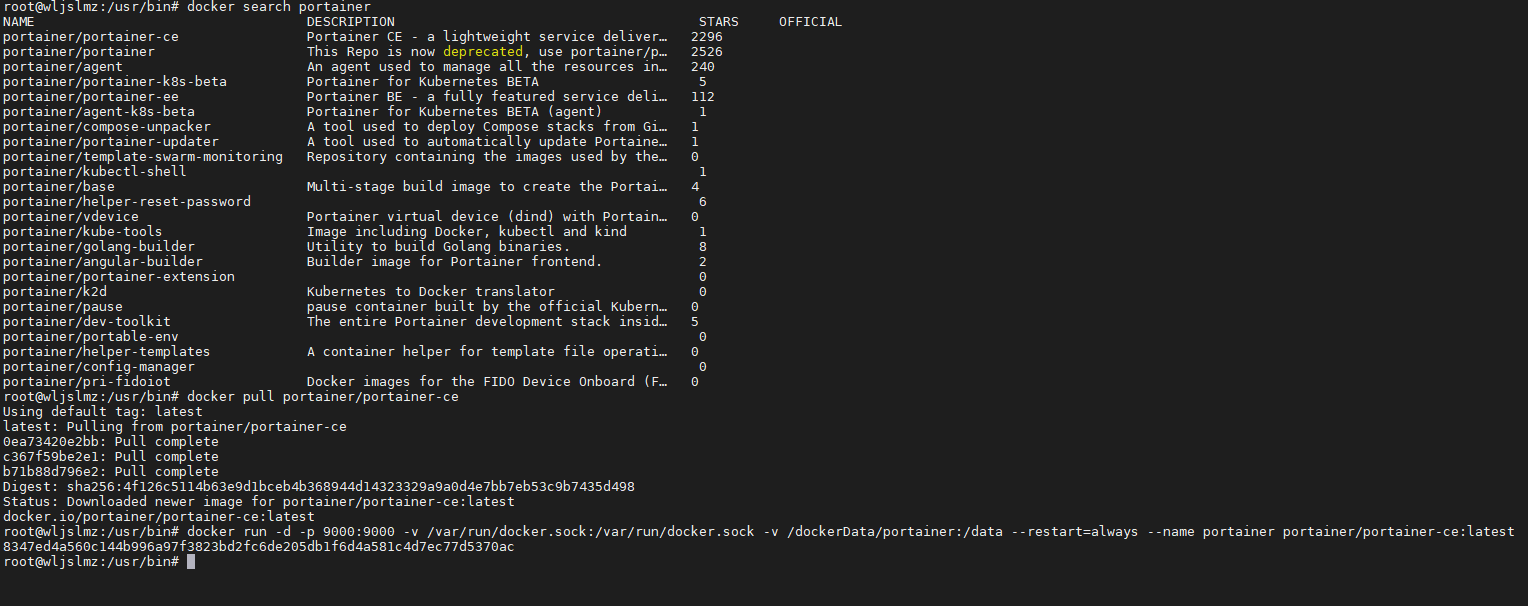This screenshot has width=1528, height=606.
Task: Click the terminal cursor at the last prompt
Action: click(x=191, y=562)
